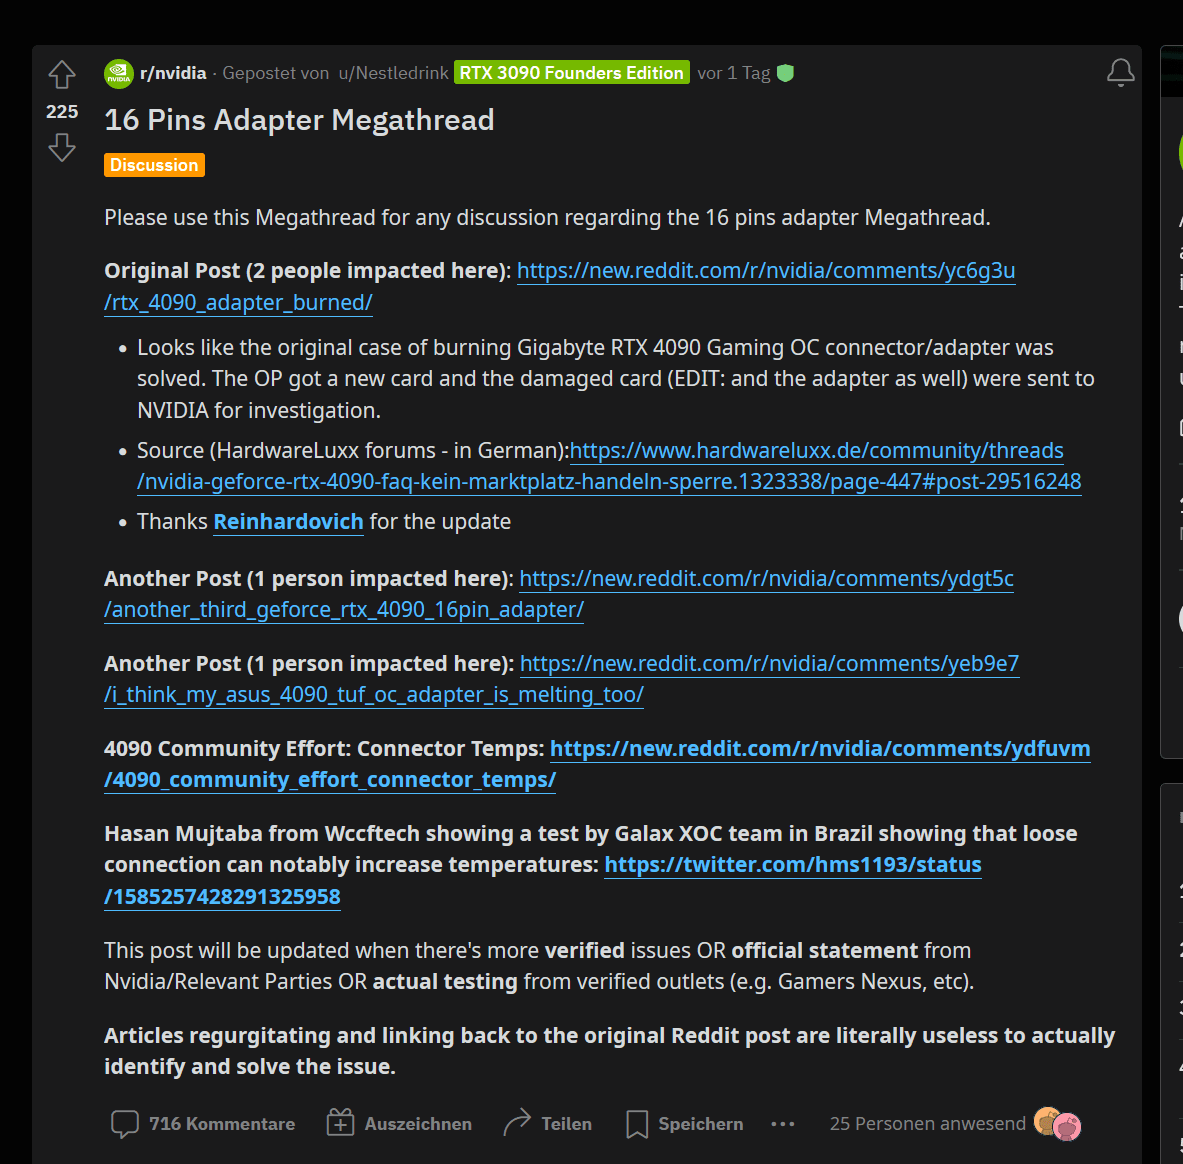
Task: Open another_third_geforce_rtx_4090_16pin_adapter link
Action: click(559, 594)
